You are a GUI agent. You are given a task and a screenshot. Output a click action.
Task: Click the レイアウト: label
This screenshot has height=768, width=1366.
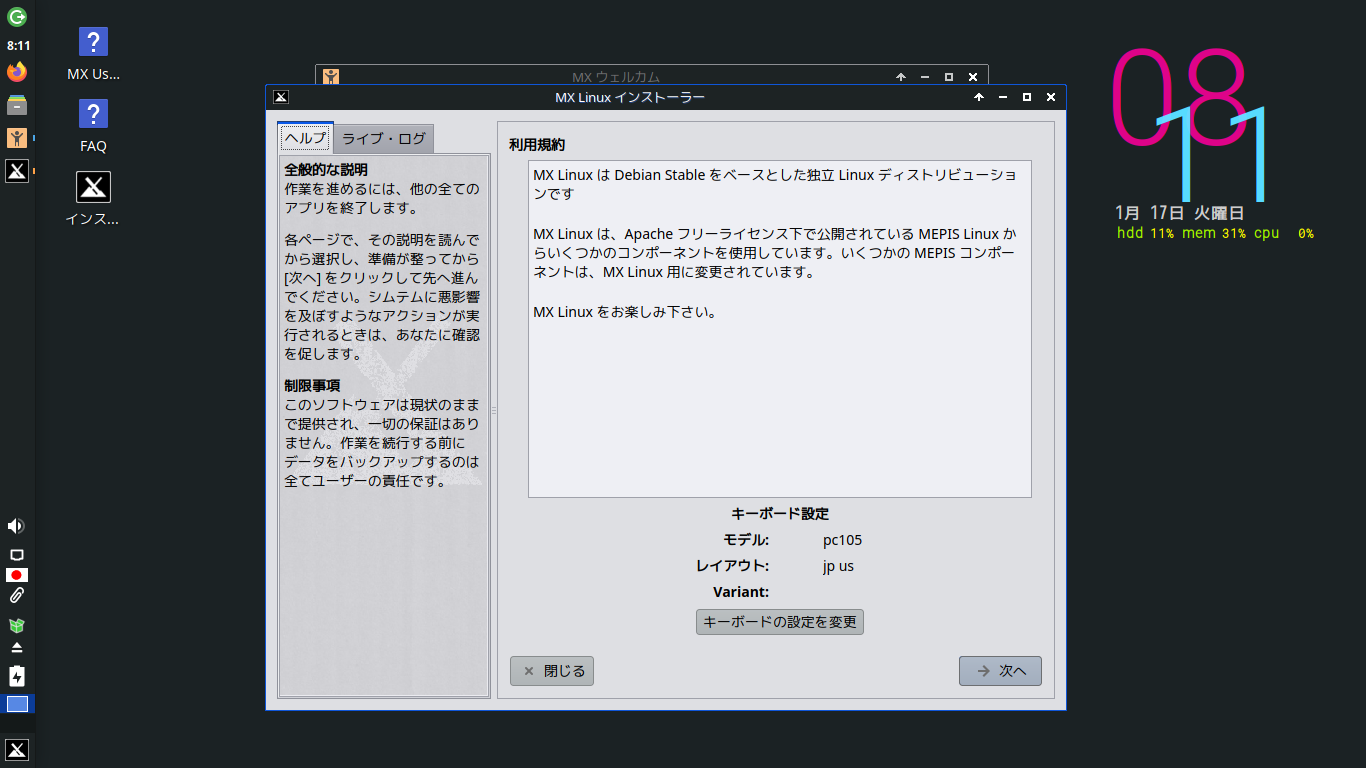pos(733,566)
